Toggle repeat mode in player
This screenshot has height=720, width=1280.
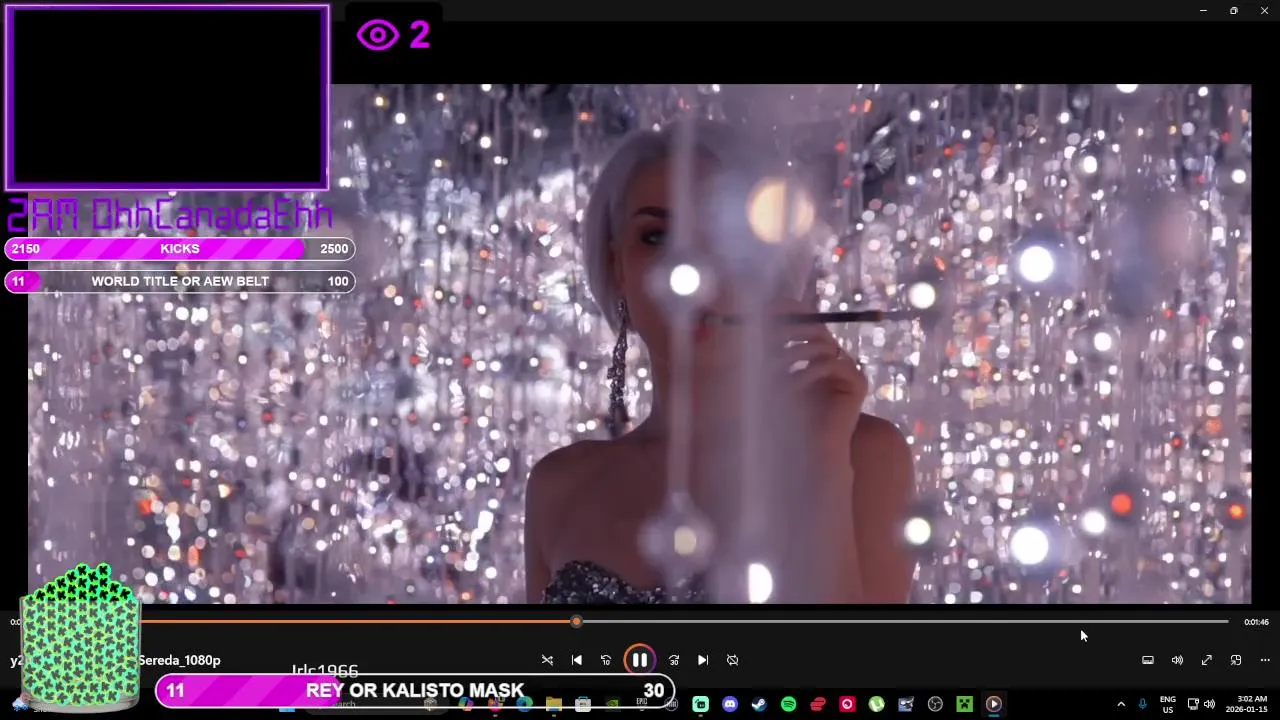tap(732, 660)
